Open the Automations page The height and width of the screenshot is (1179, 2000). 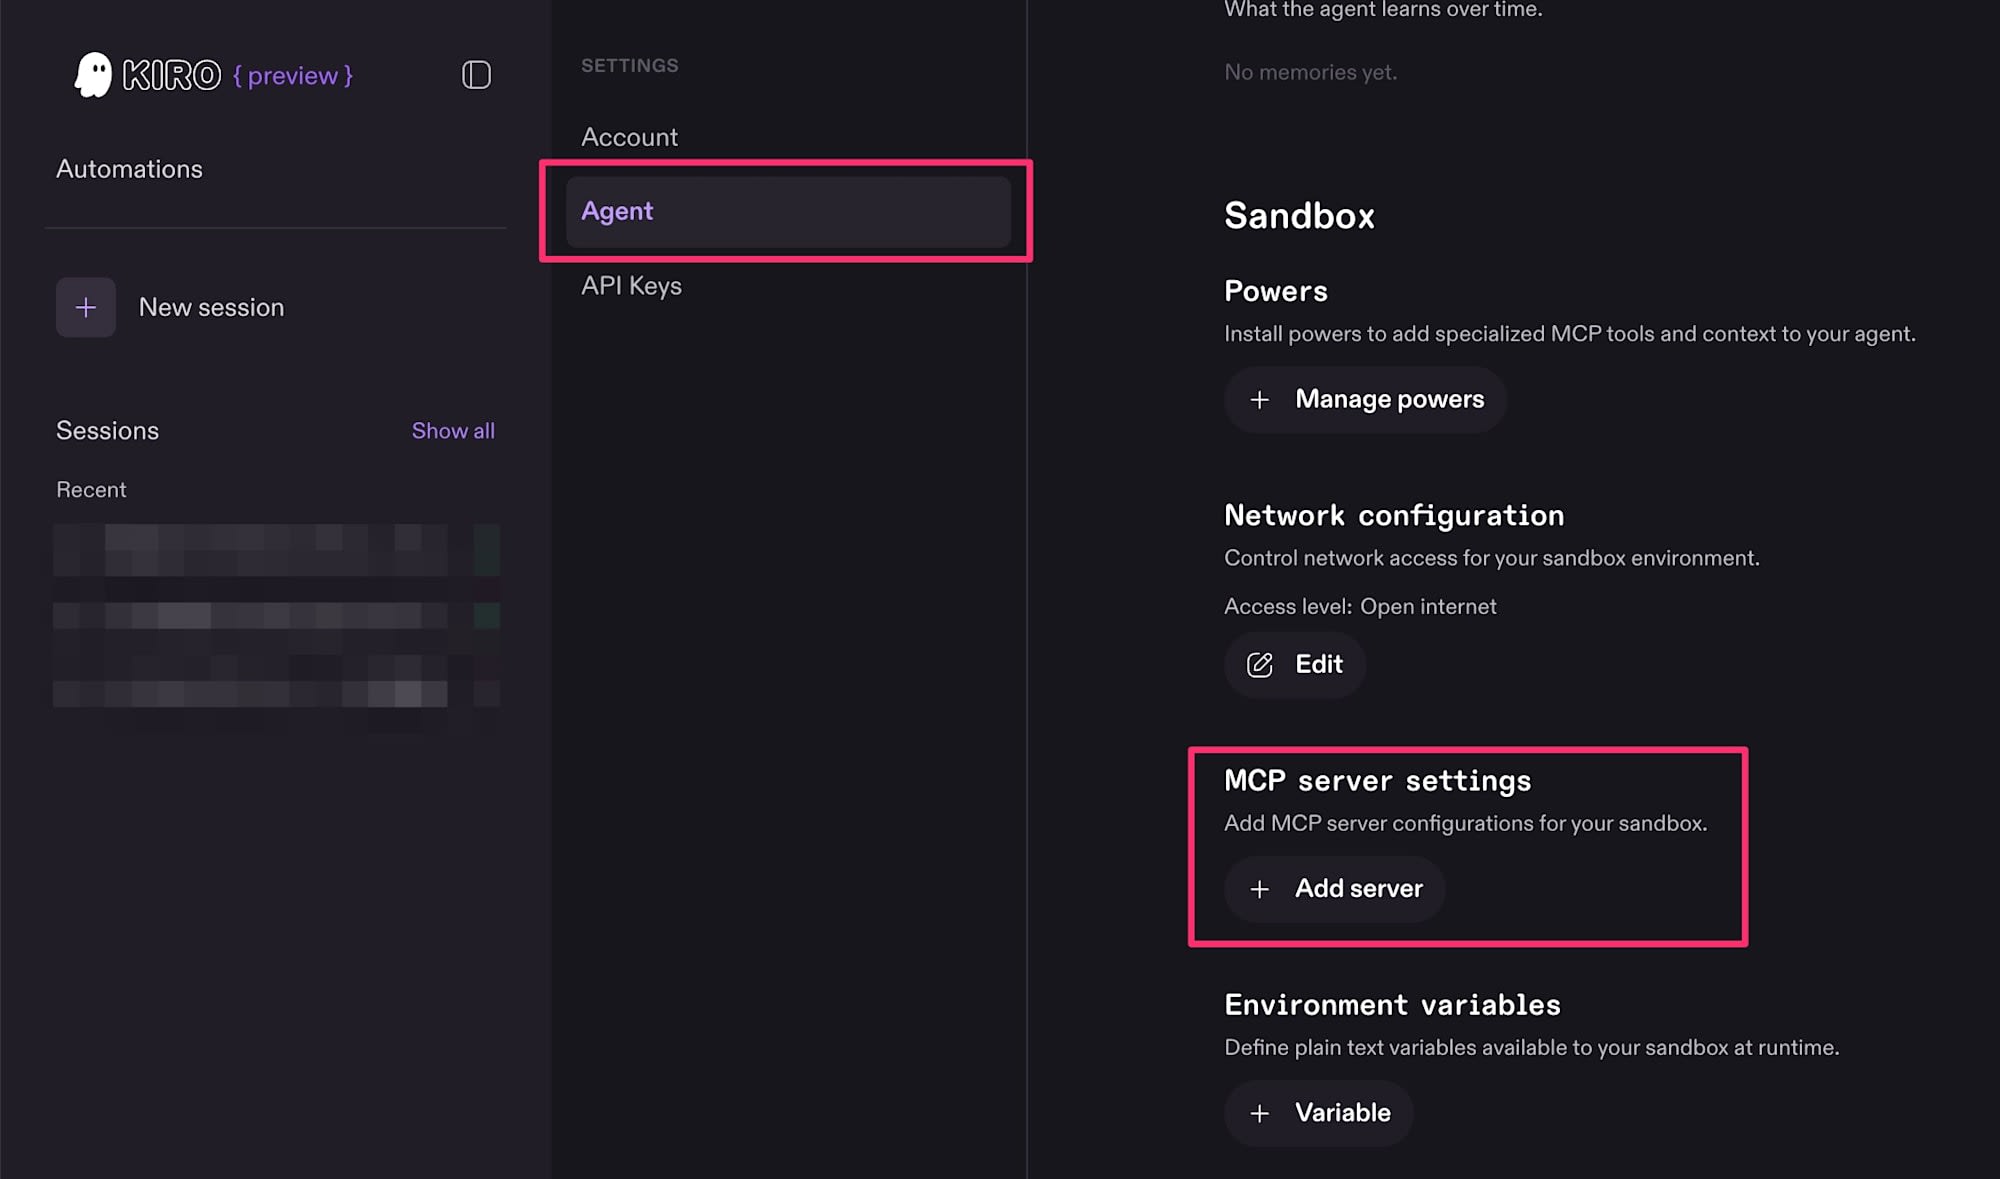coord(129,169)
